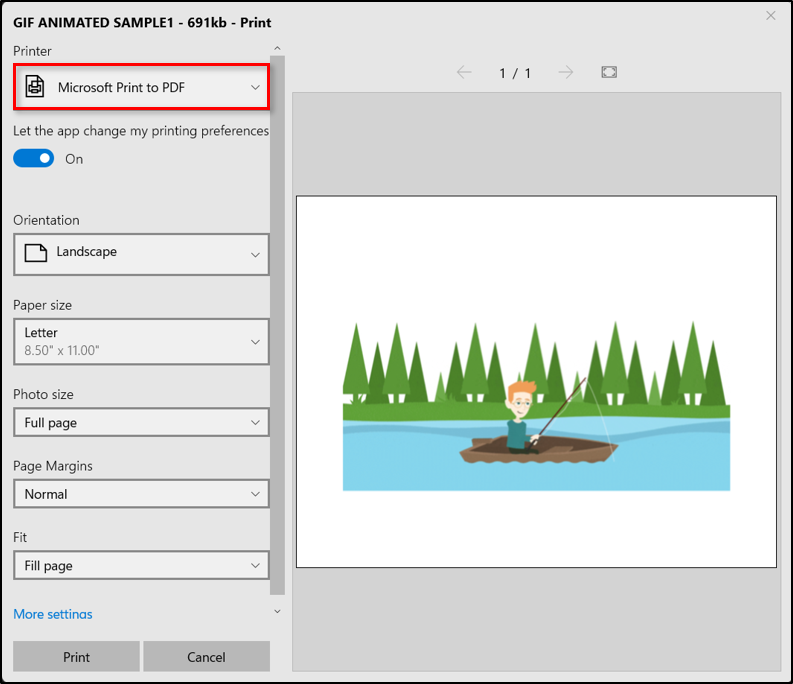Click the Orientation label
Image resolution: width=793 pixels, height=684 pixels.
click(x=46, y=220)
